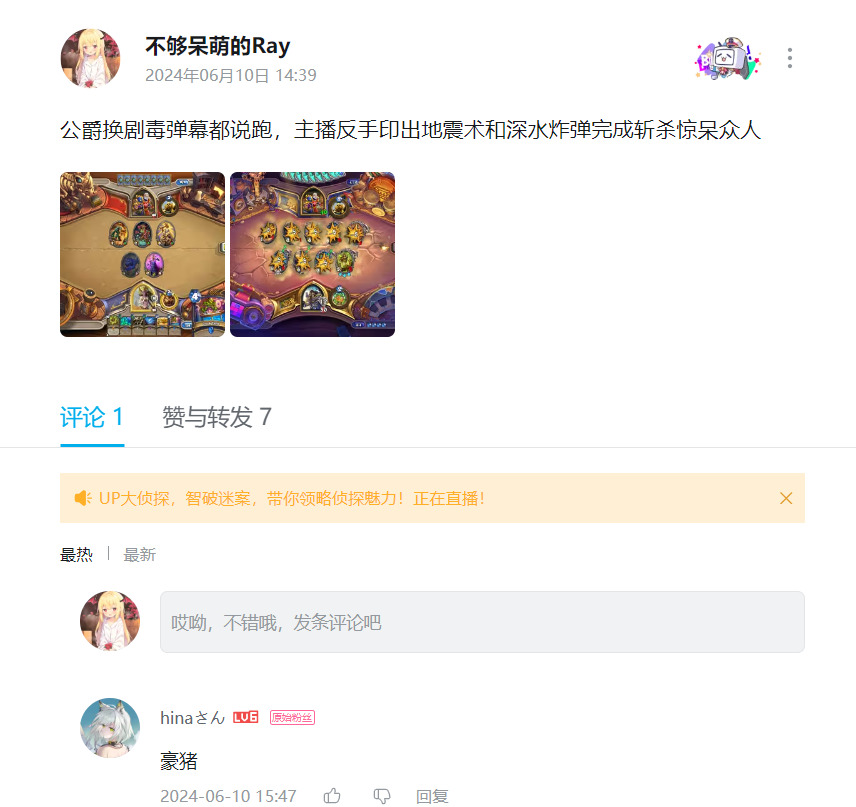Viewport: 856px width, 807px height.
Task: Click the bilibili TV mascot decoration icon
Action: click(x=728, y=58)
